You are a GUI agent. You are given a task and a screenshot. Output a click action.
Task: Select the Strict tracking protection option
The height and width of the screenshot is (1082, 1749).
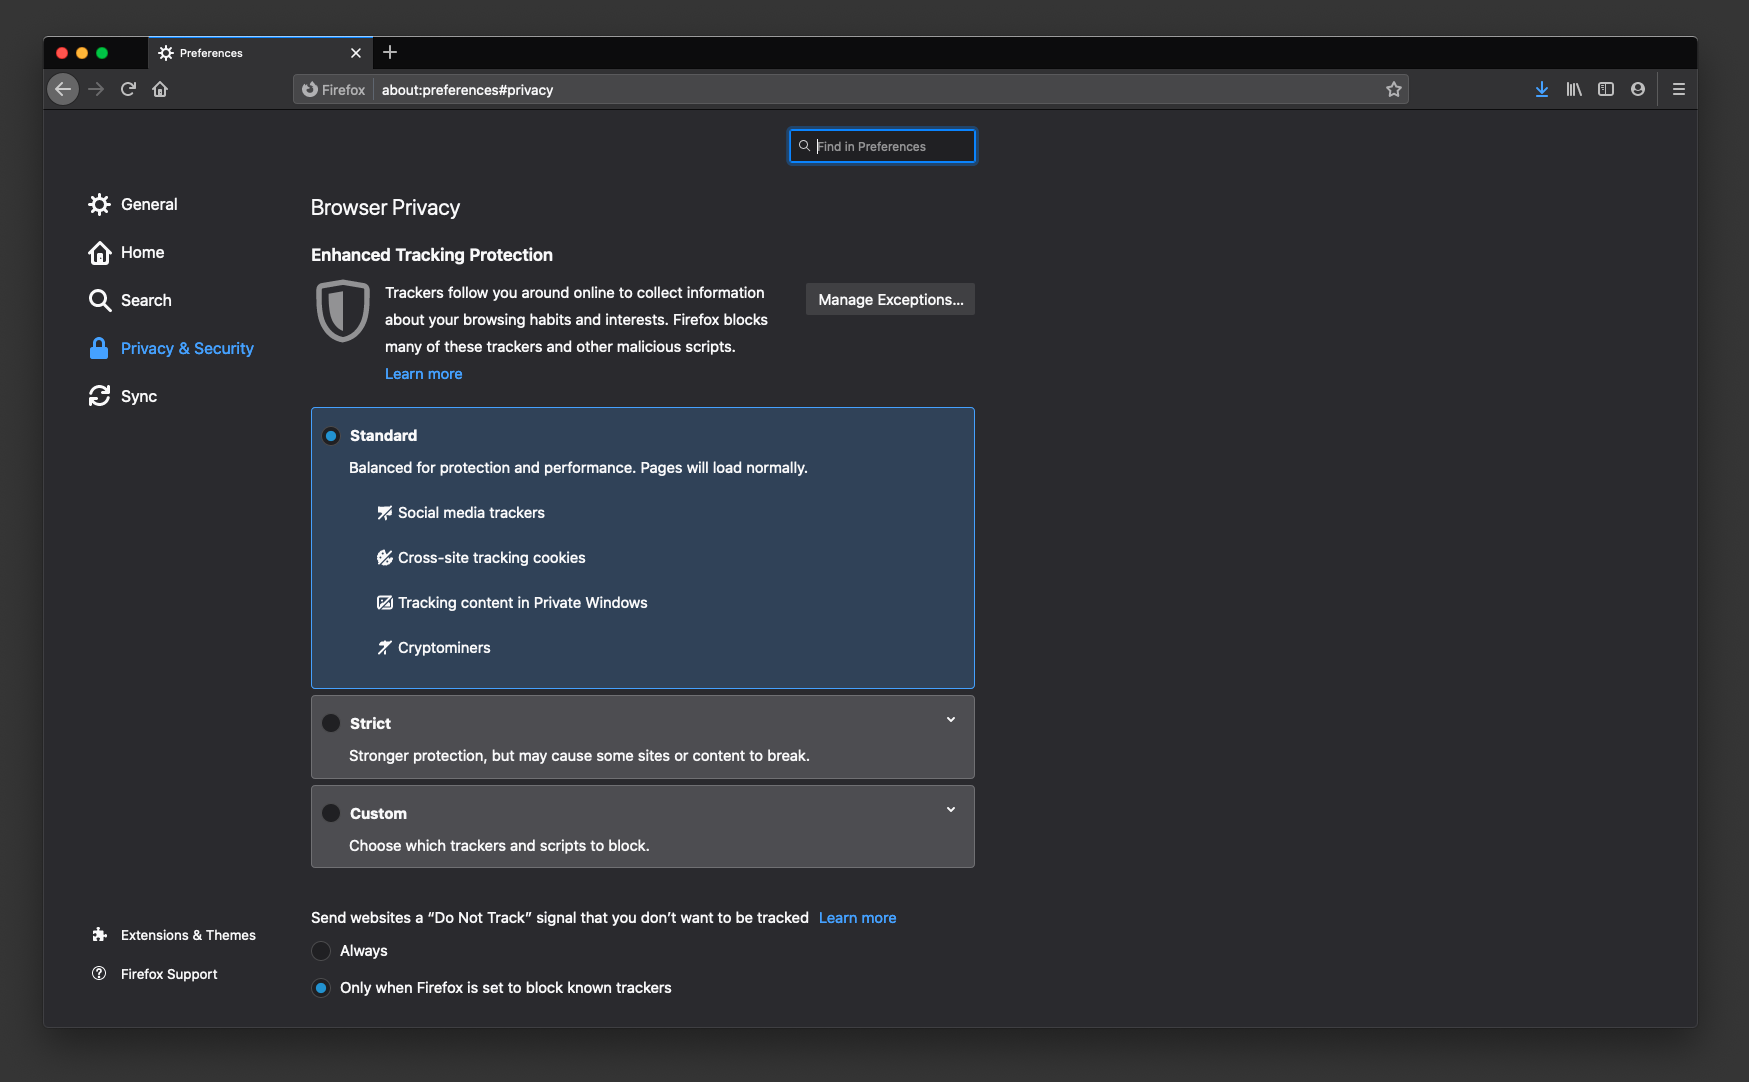pyautogui.click(x=331, y=723)
